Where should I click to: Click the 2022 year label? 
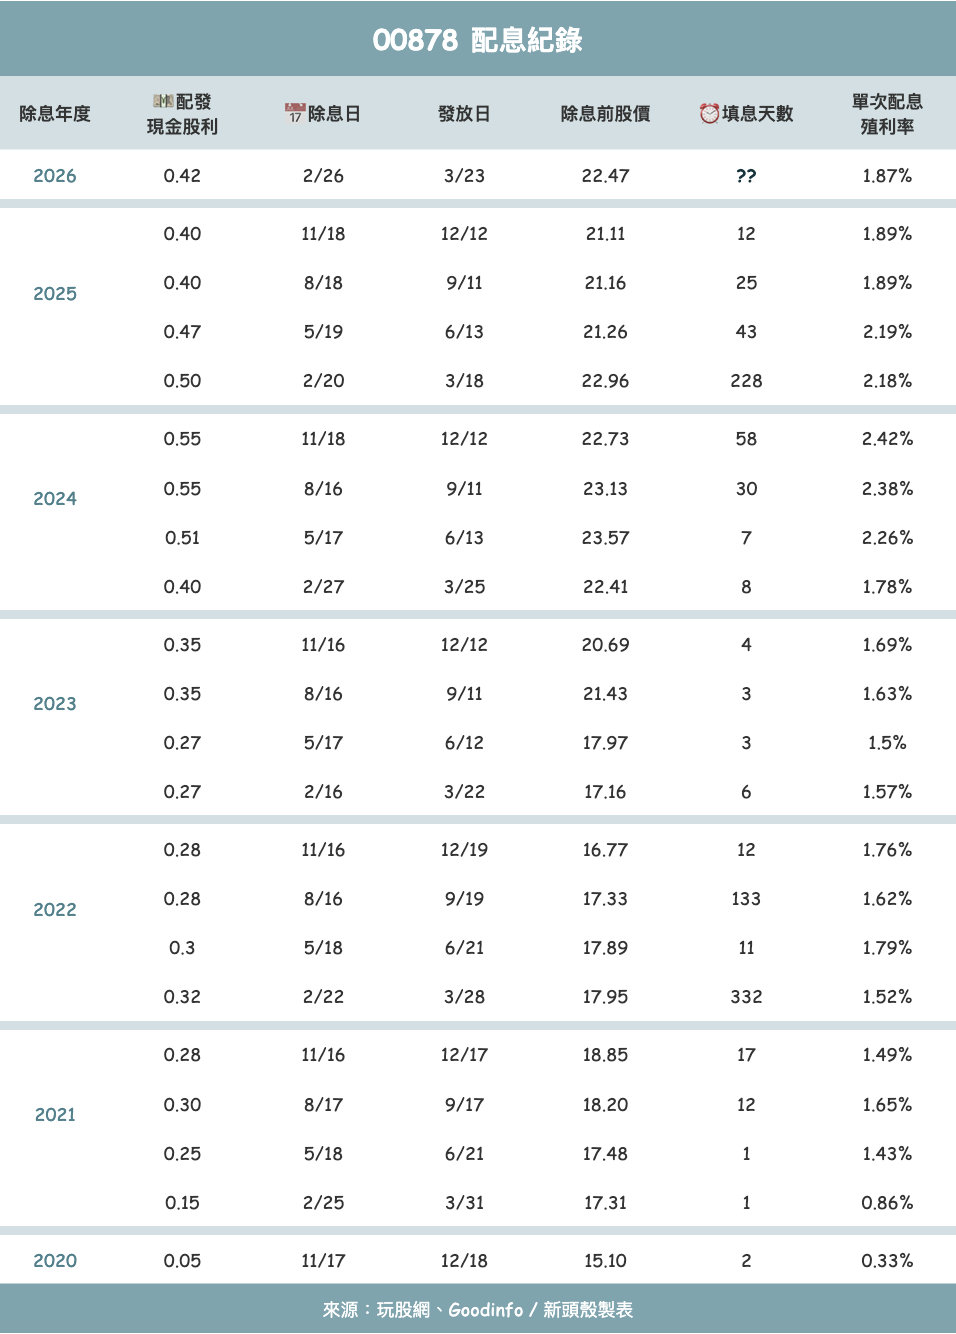pyautogui.click(x=55, y=910)
